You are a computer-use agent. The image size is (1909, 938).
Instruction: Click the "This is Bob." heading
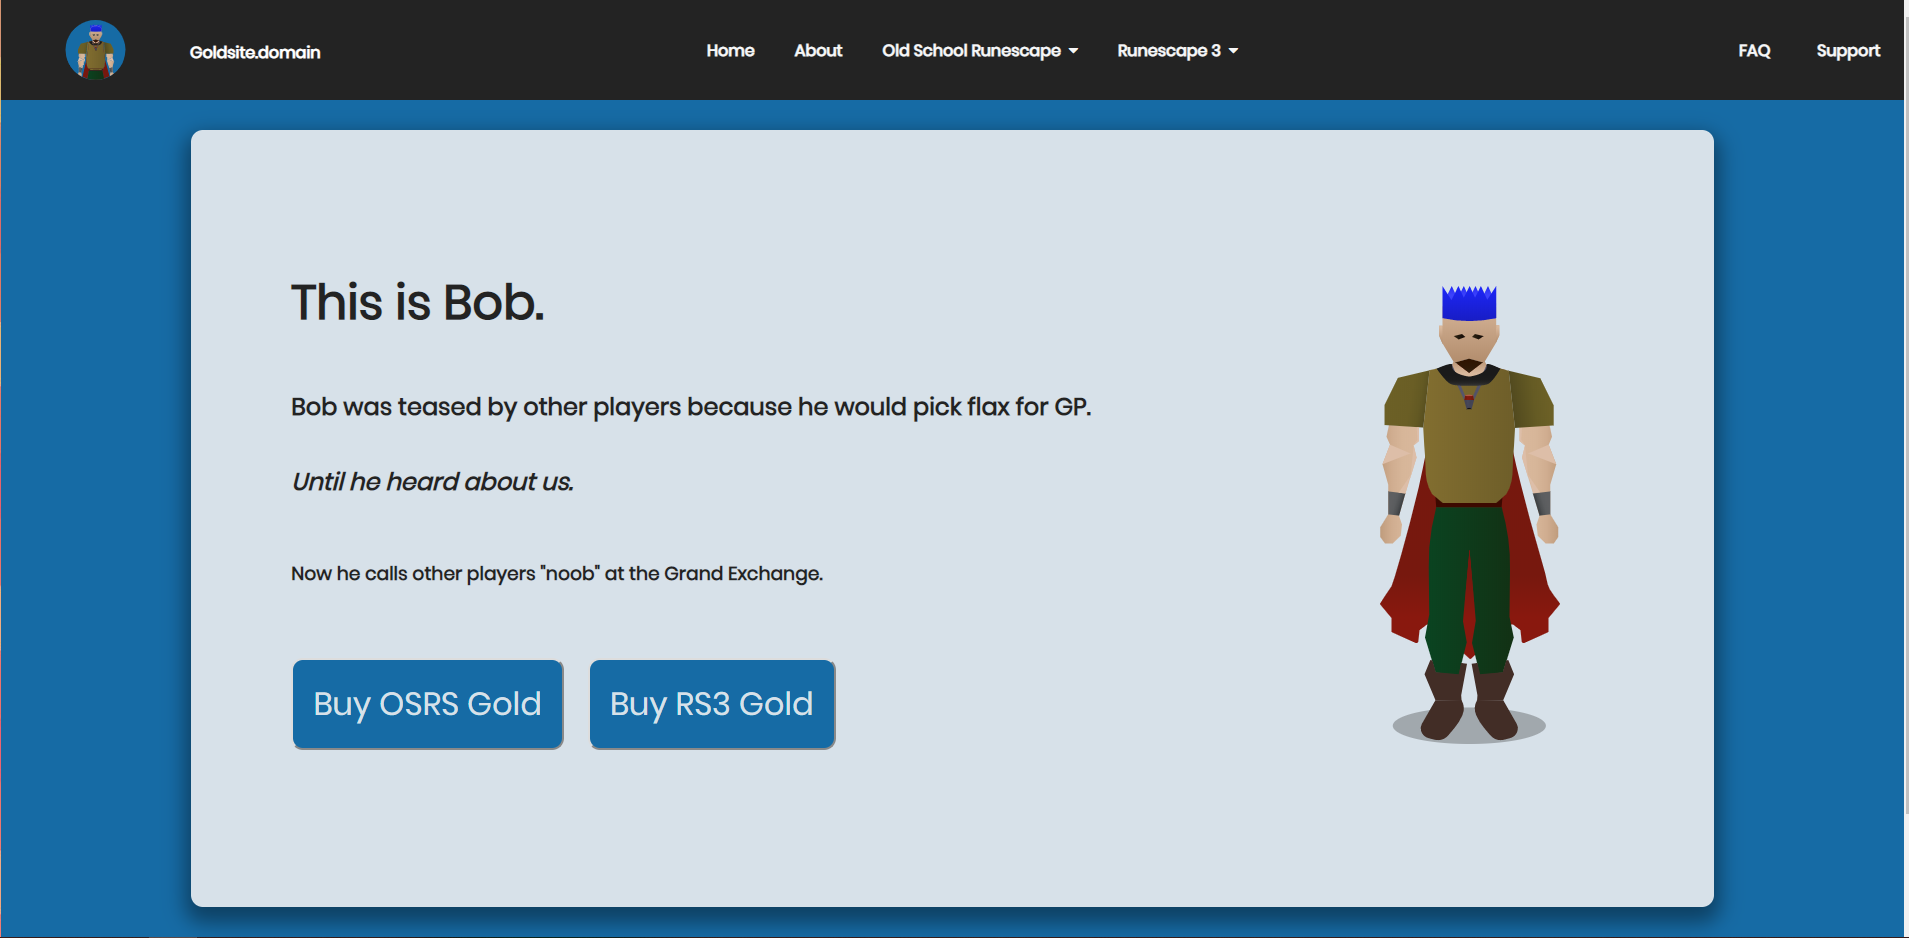[x=418, y=302]
